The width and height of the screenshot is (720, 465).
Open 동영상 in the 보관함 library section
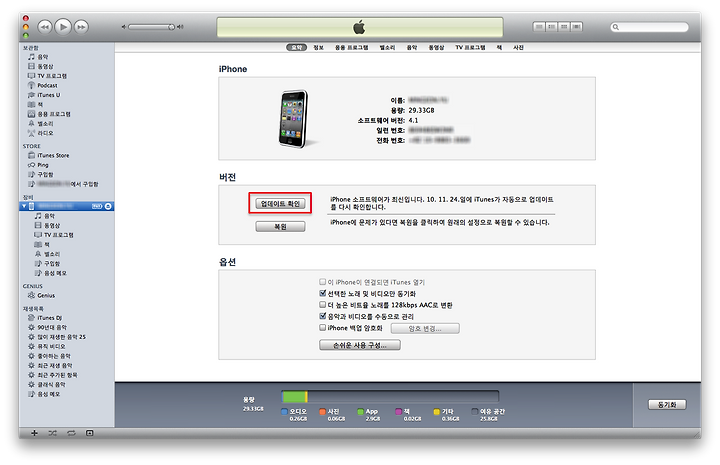coord(40,67)
